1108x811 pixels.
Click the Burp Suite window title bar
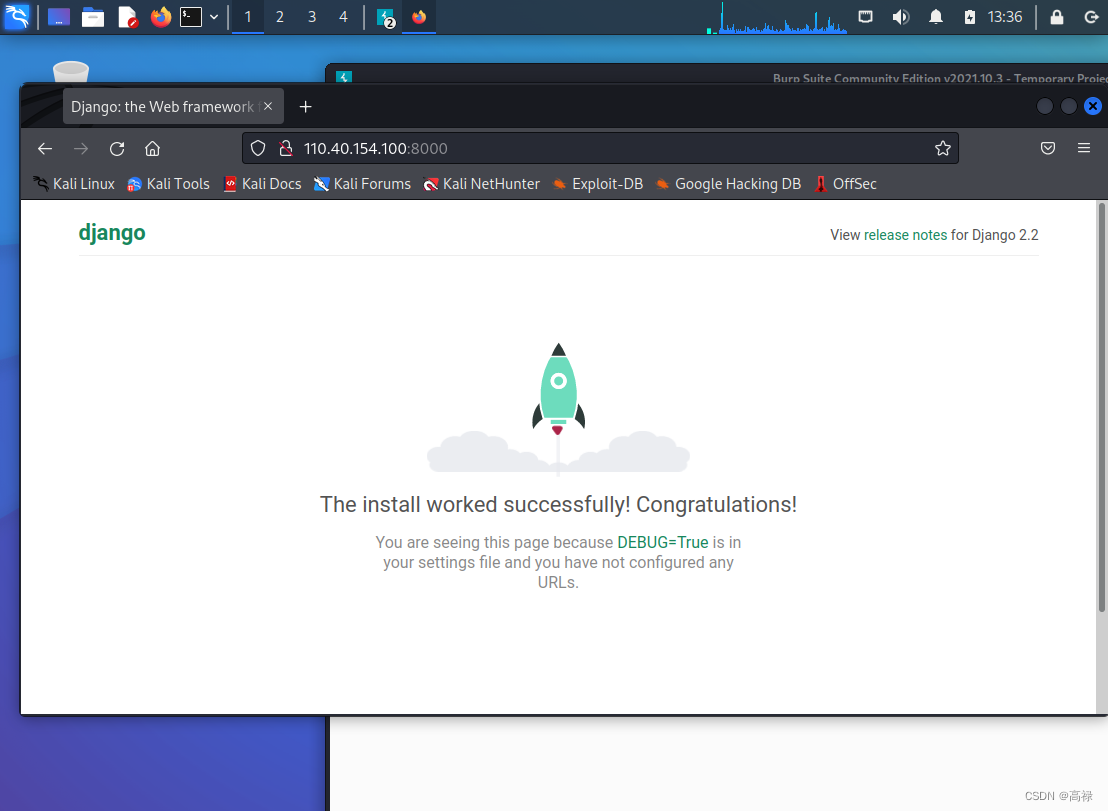[x=717, y=73]
